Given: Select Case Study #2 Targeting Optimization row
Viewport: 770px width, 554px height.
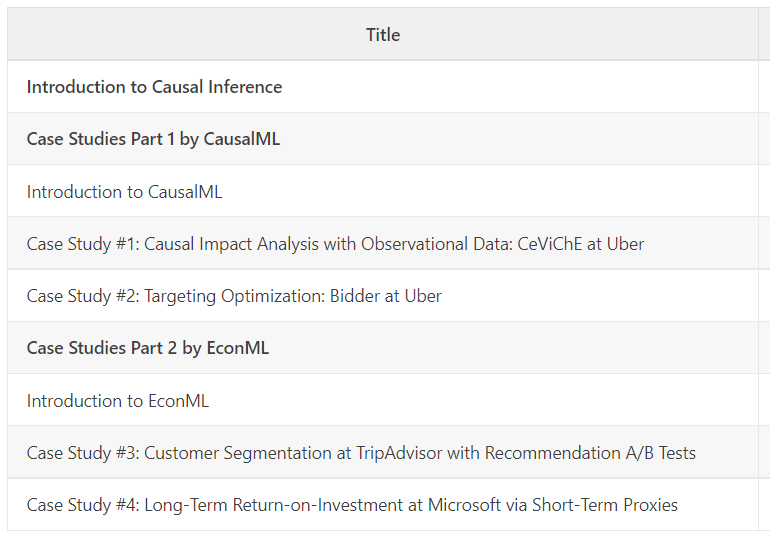Looking at the screenshot, I should pos(234,296).
